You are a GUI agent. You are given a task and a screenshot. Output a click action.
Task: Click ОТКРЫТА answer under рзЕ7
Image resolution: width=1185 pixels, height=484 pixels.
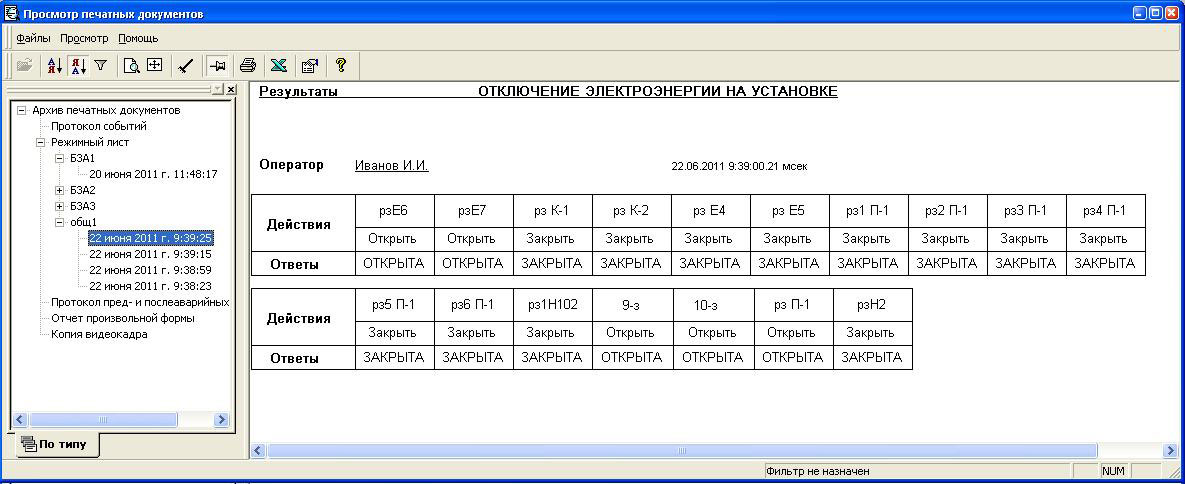(473, 263)
